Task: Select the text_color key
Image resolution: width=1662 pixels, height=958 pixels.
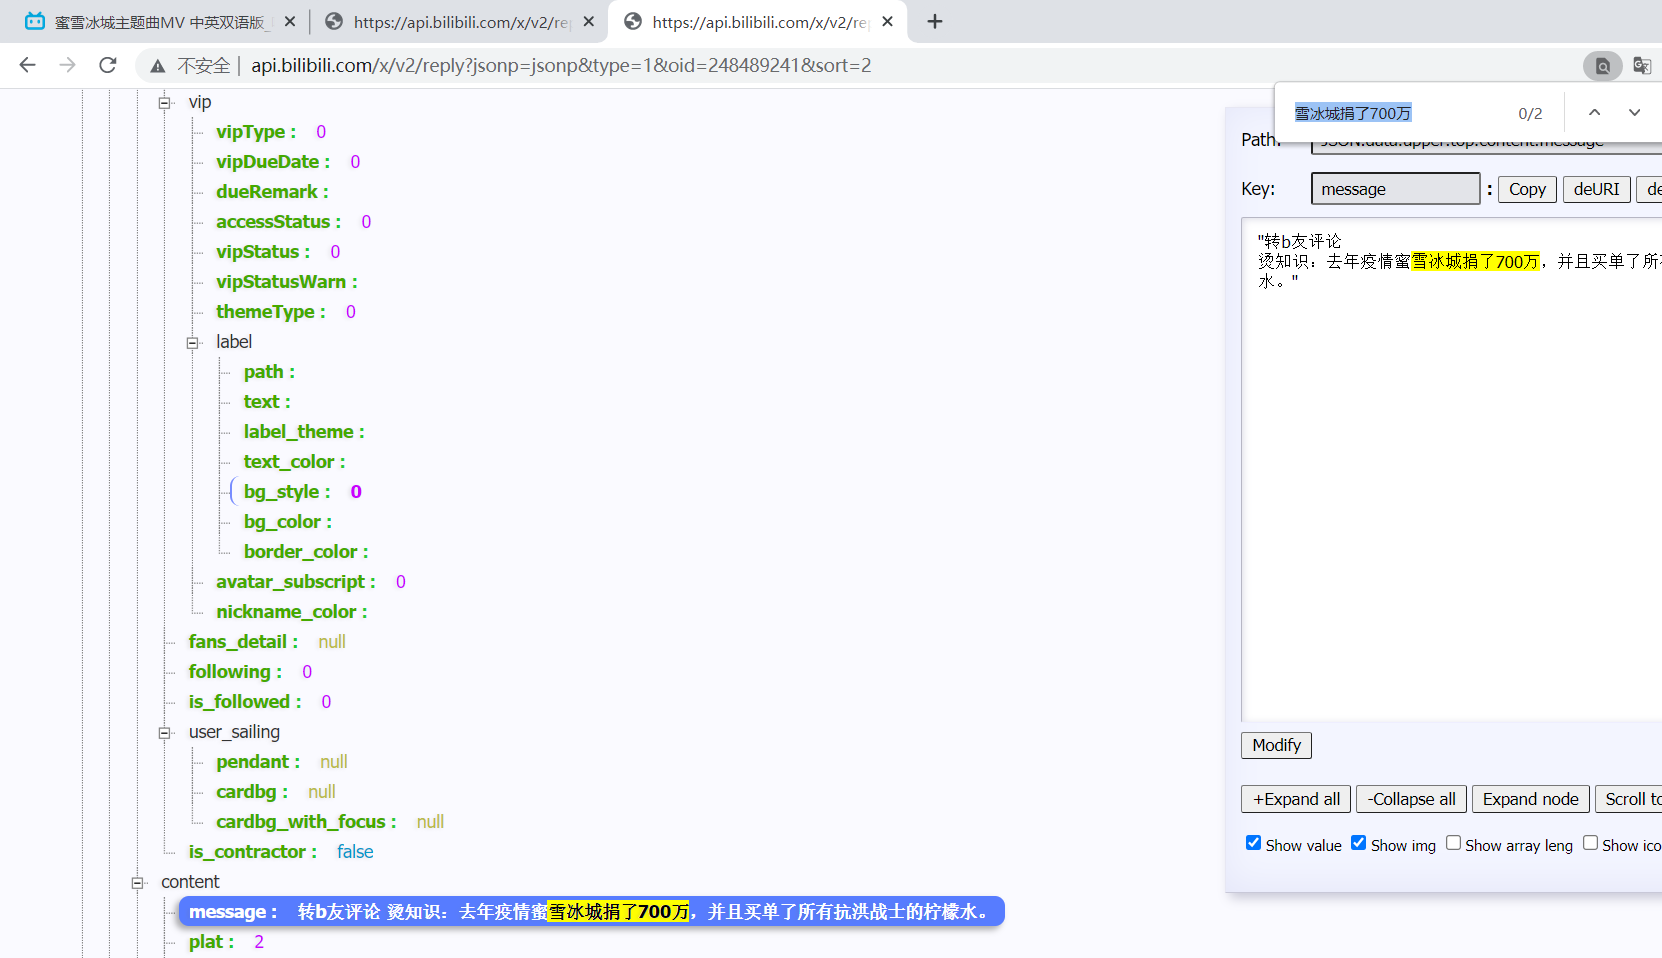Action: pyautogui.click(x=294, y=462)
